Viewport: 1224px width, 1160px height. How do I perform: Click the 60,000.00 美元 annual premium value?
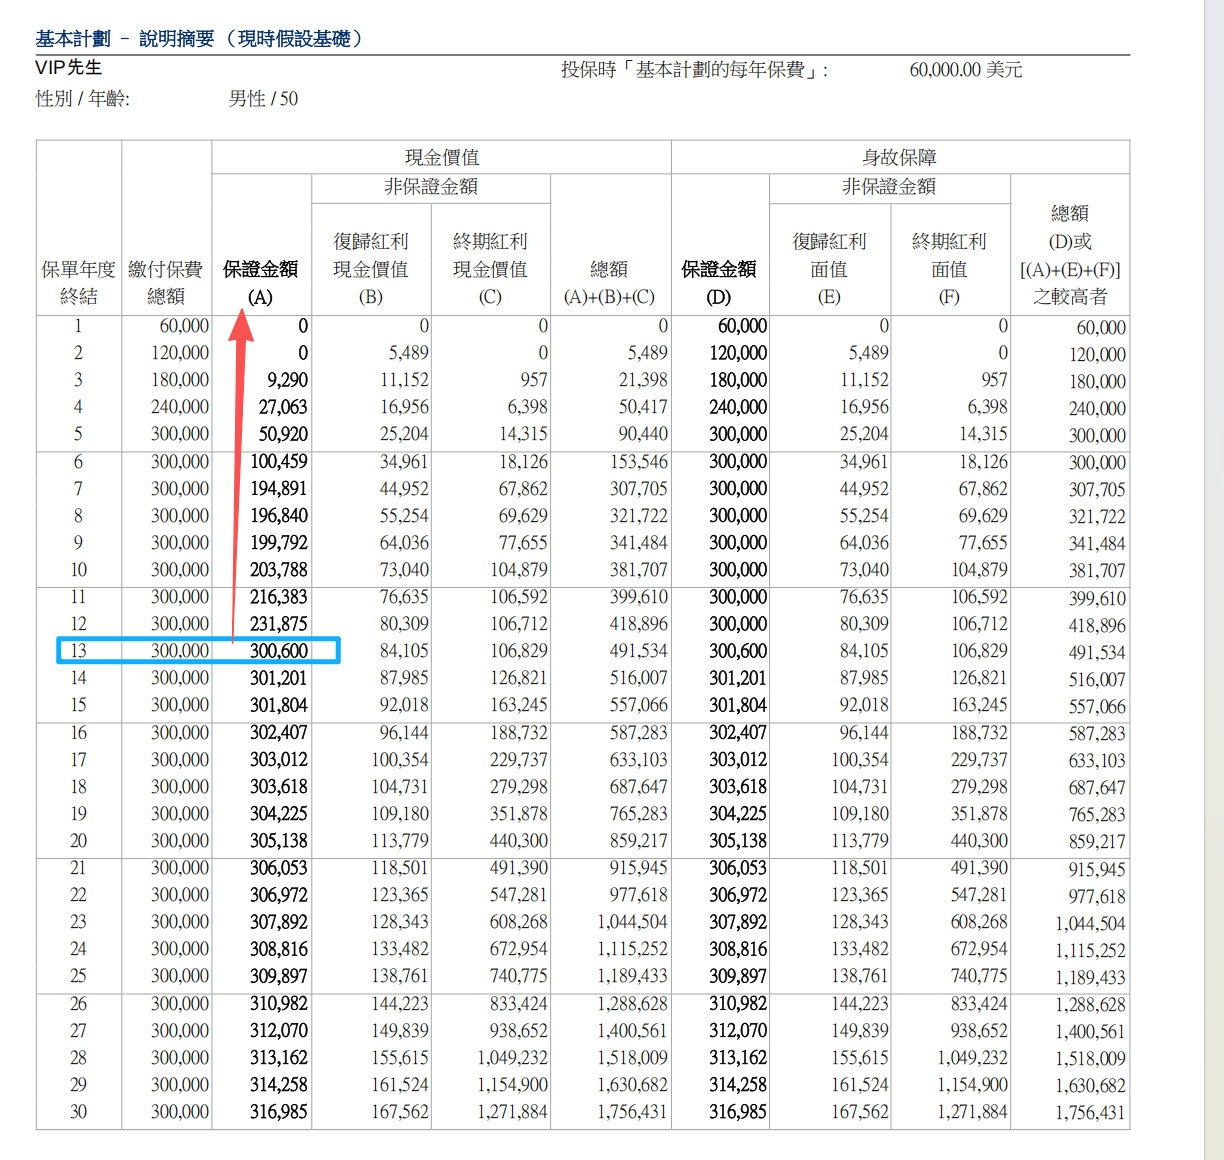coord(965,70)
